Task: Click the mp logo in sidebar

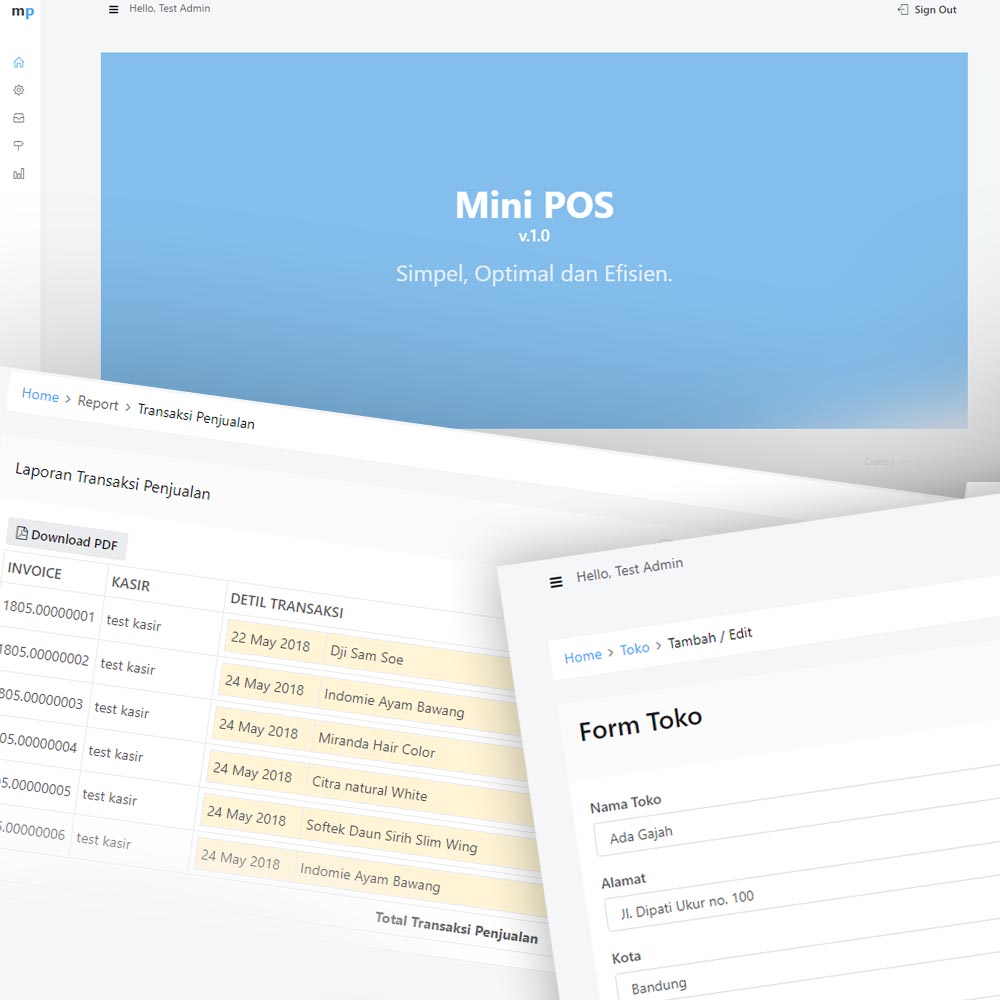Action: point(22,12)
